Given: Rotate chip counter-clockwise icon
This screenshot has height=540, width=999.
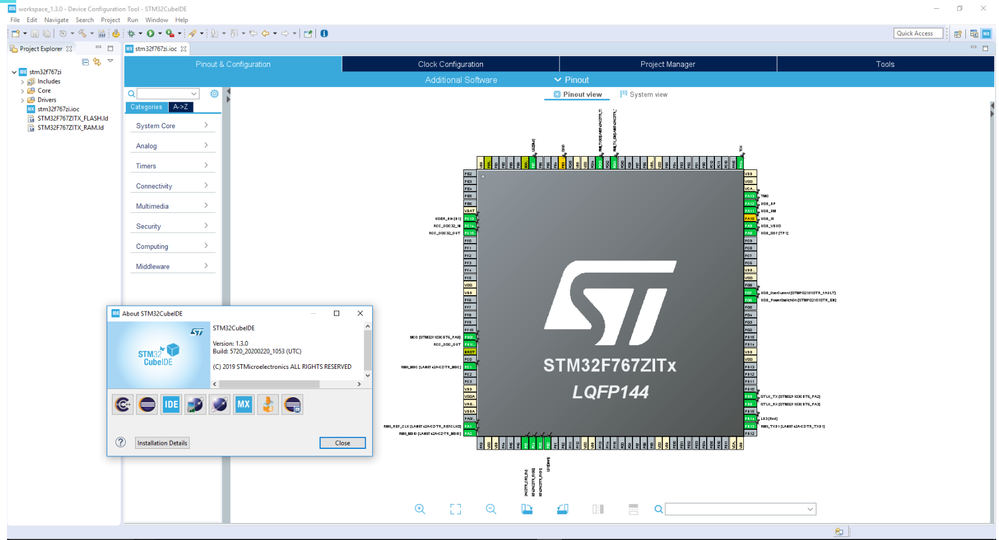Looking at the screenshot, I should pyautogui.click(x=563, y=509).
